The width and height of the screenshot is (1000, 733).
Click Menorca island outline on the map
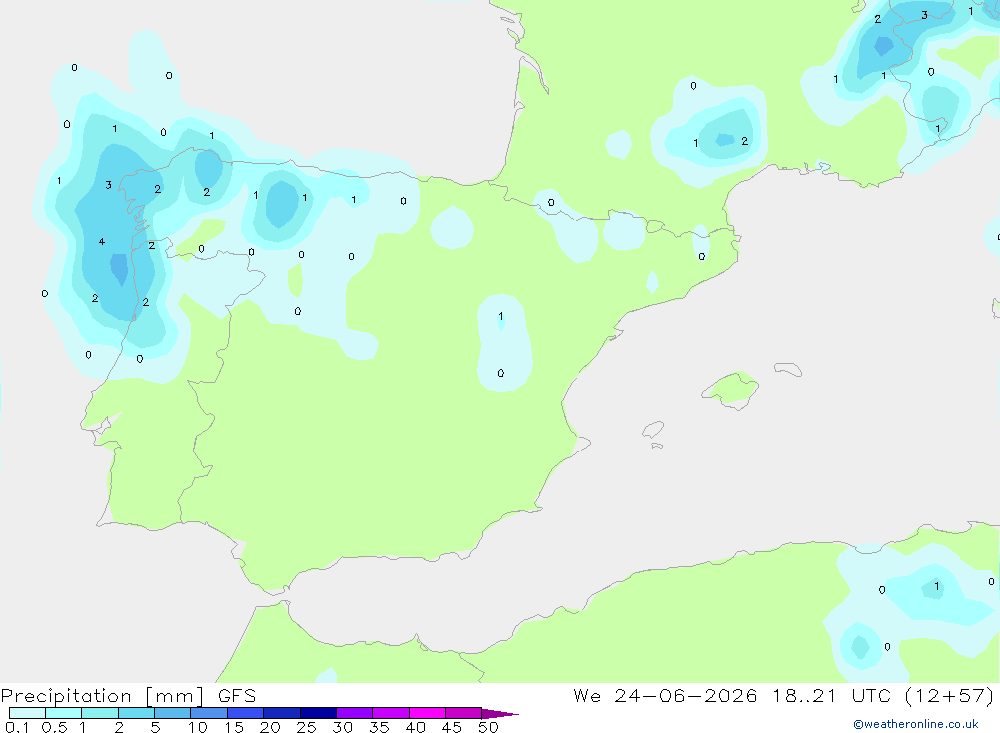(x=788, y=369)
